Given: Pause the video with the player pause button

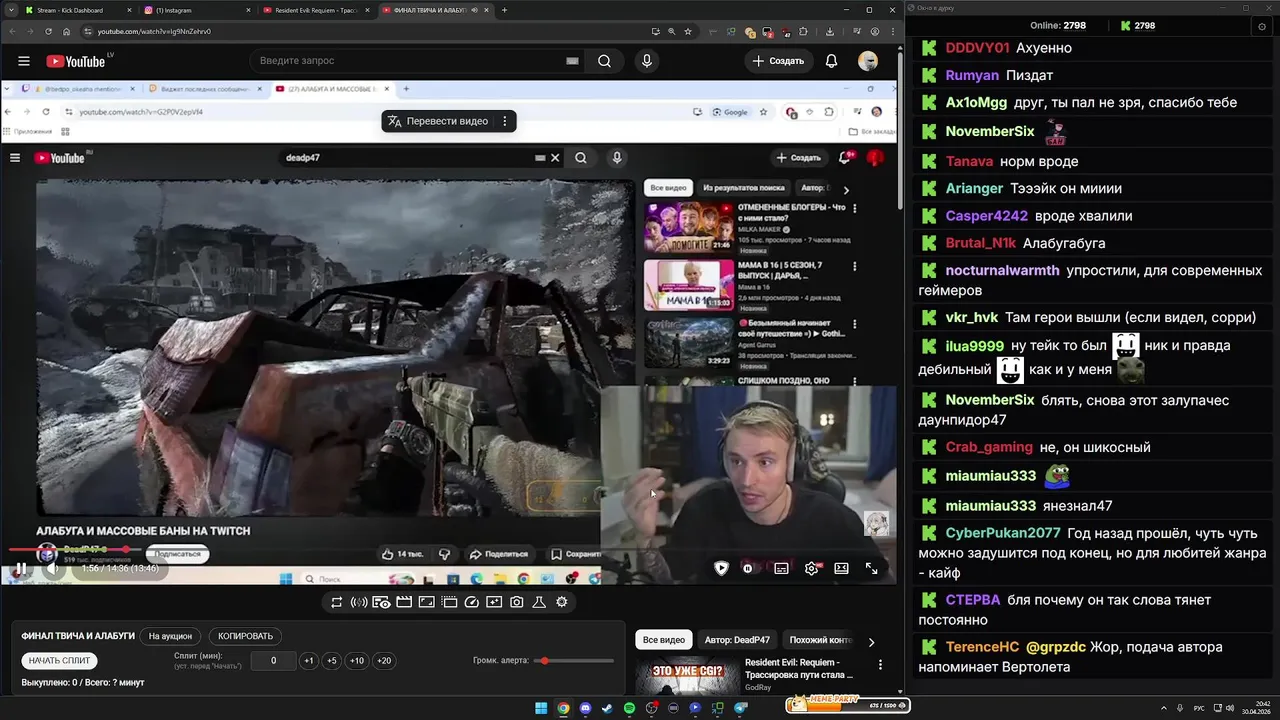Looking at the screenshot, I should [20, 569].
